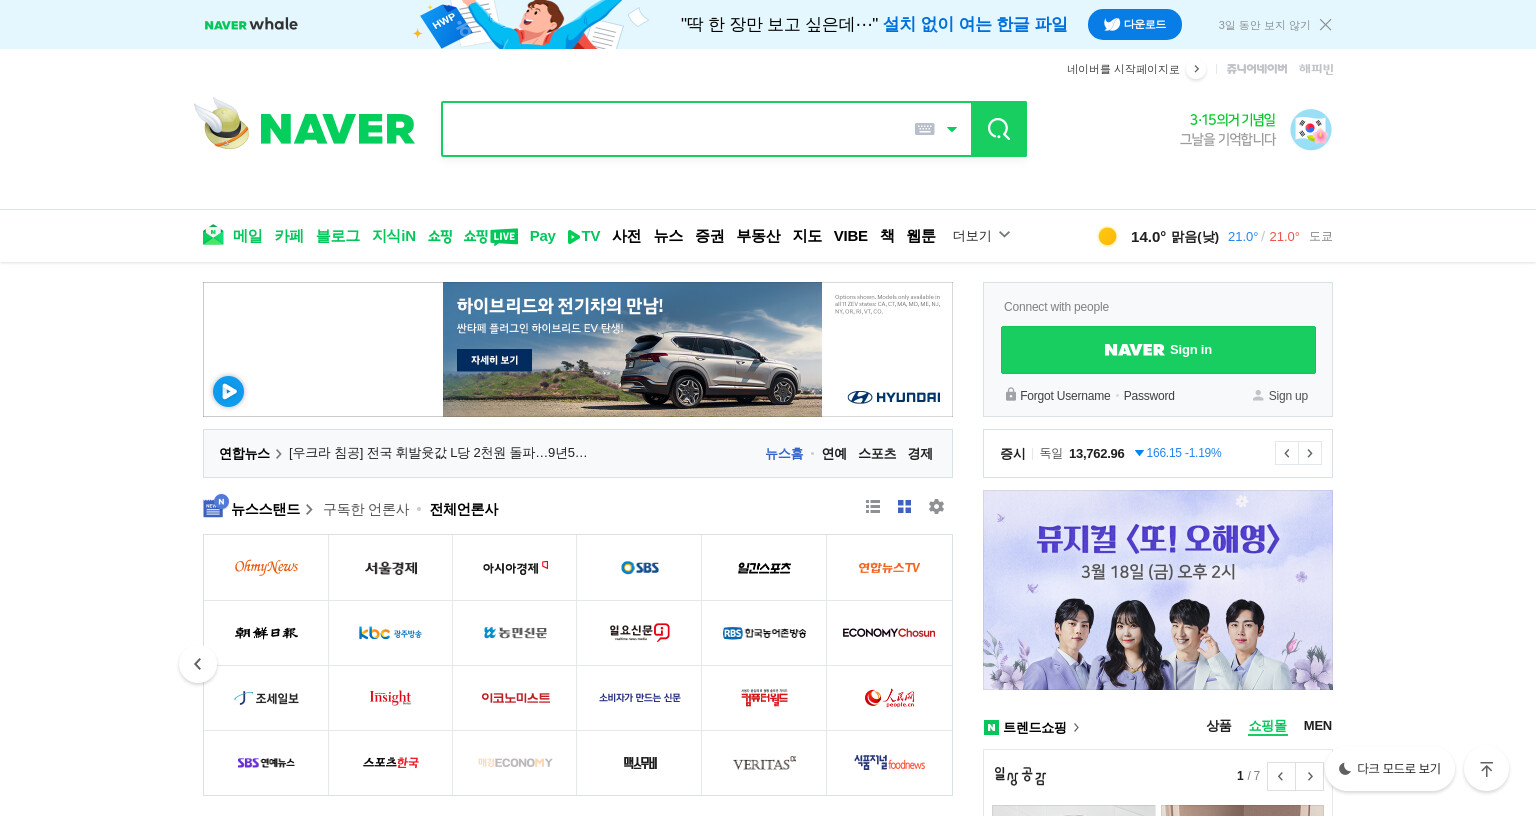Click the NAVER whale logo in banner
Image resolution: width=1536 pixels, height=816 pixels.
pos(251,25)
